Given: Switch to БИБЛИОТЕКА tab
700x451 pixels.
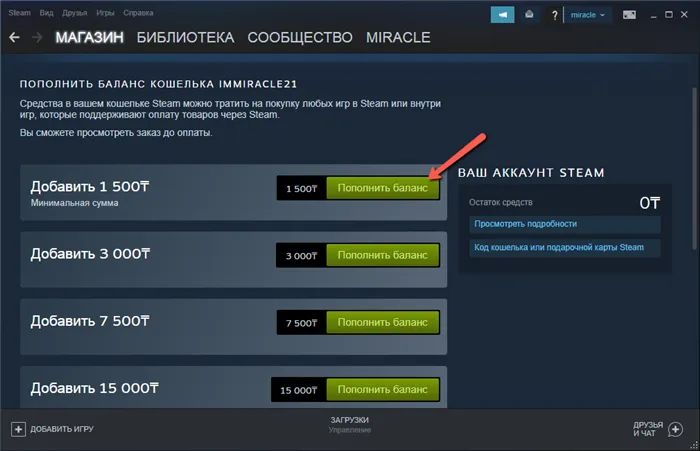Looking at the screenshot, I should [185, 38].
